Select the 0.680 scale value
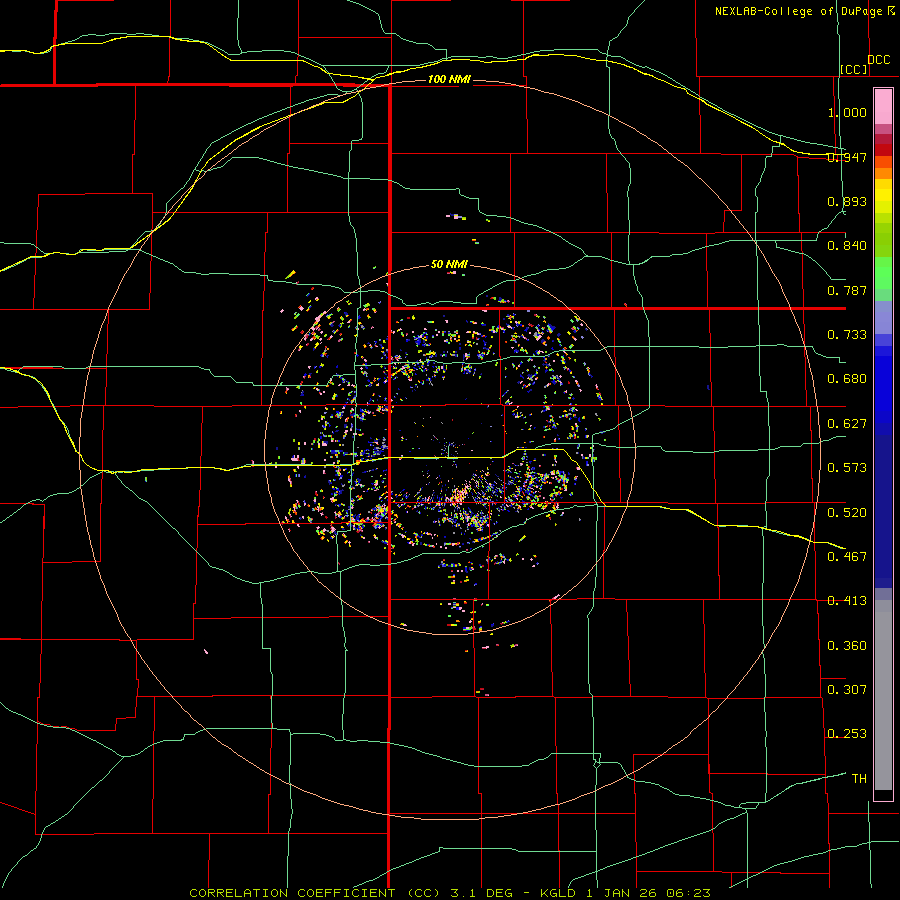900x900 pixels. [847, 379]
